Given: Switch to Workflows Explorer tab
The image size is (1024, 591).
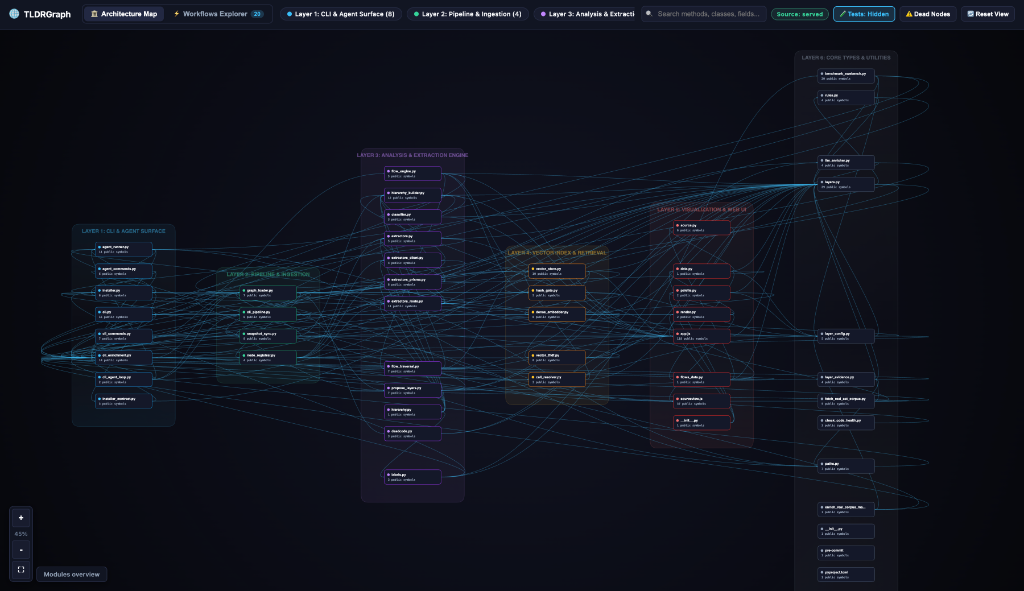Looking at the screenshot, I should tap(219, 14).
